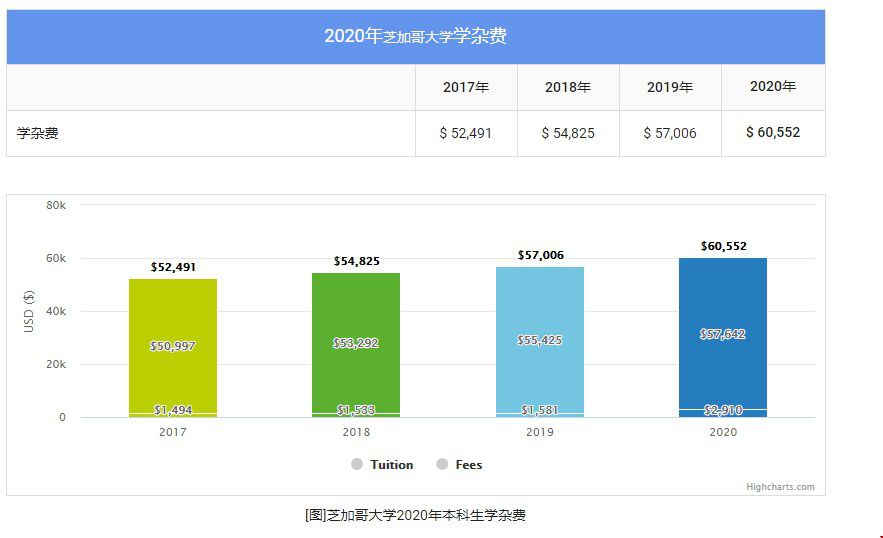This screenshot has width=883, height=538.
Task: Click the 2017 tuition bar labeled $50,997
Action: click(x=173, y=346)
